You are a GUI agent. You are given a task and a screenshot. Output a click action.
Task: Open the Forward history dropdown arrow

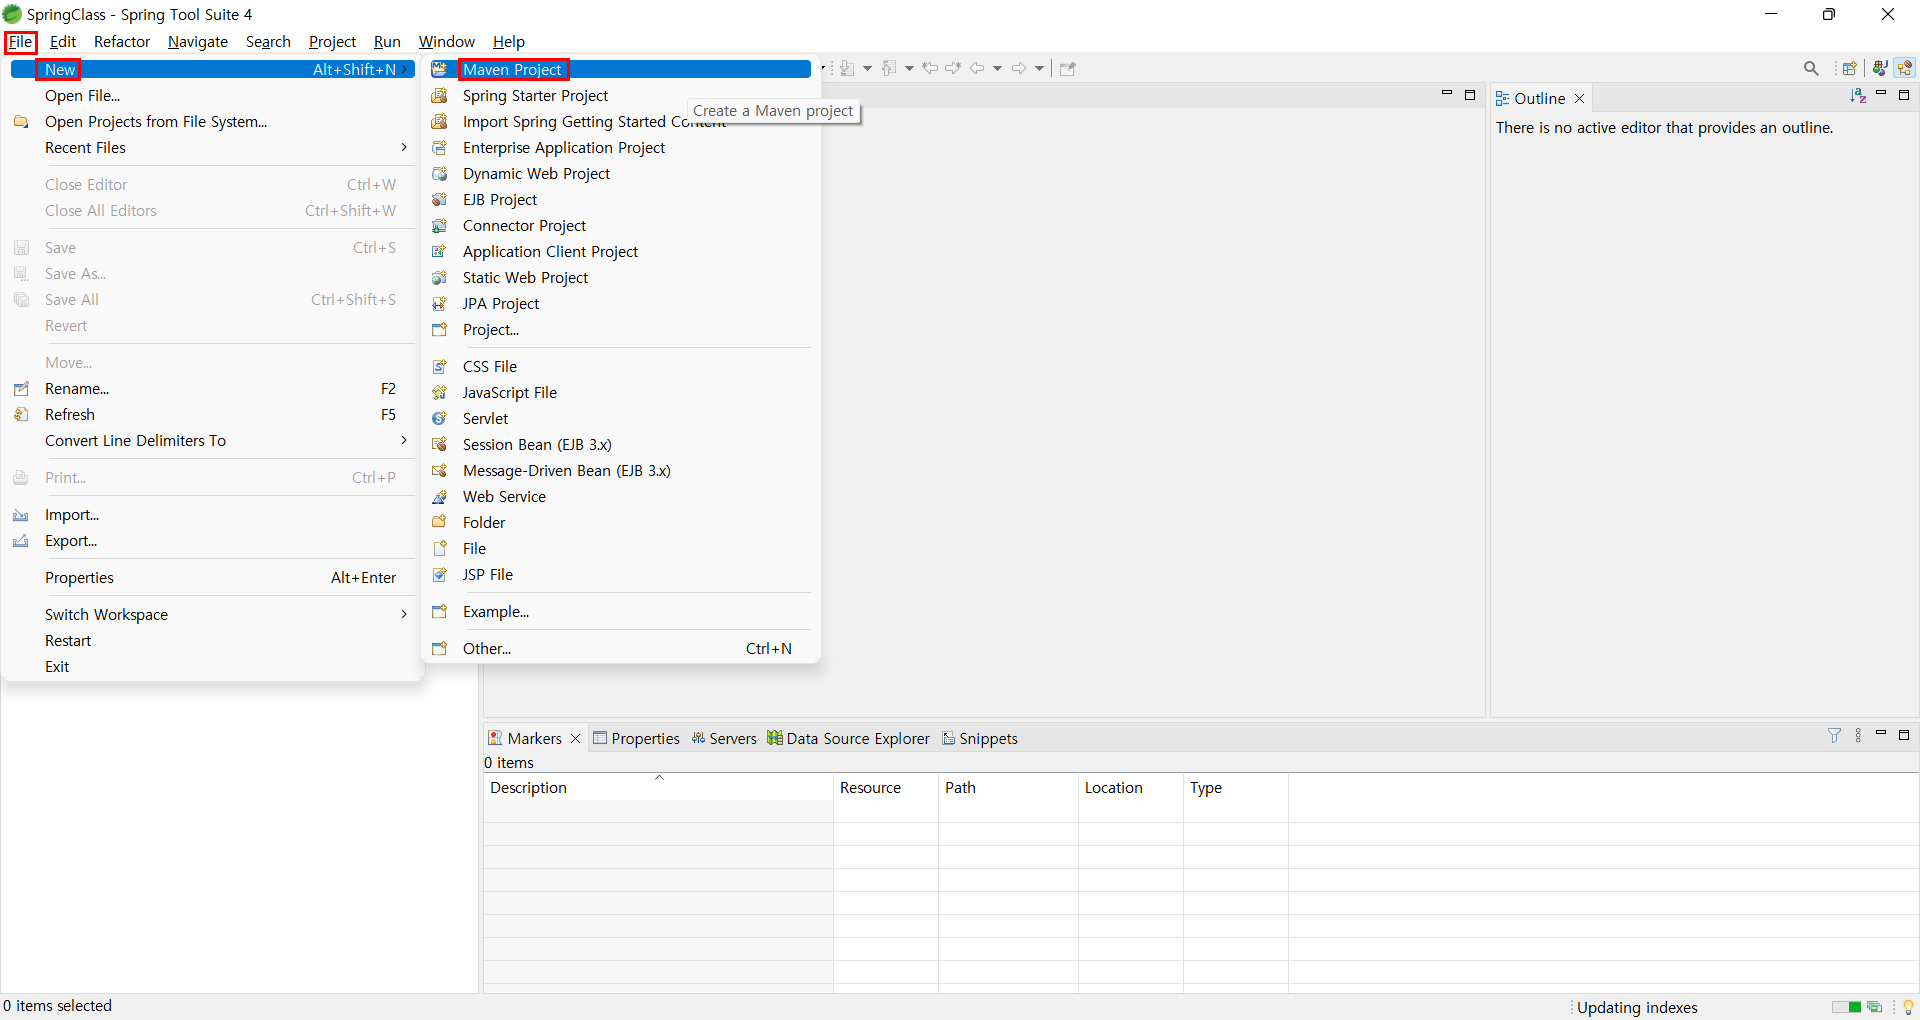coord(1040,68)
